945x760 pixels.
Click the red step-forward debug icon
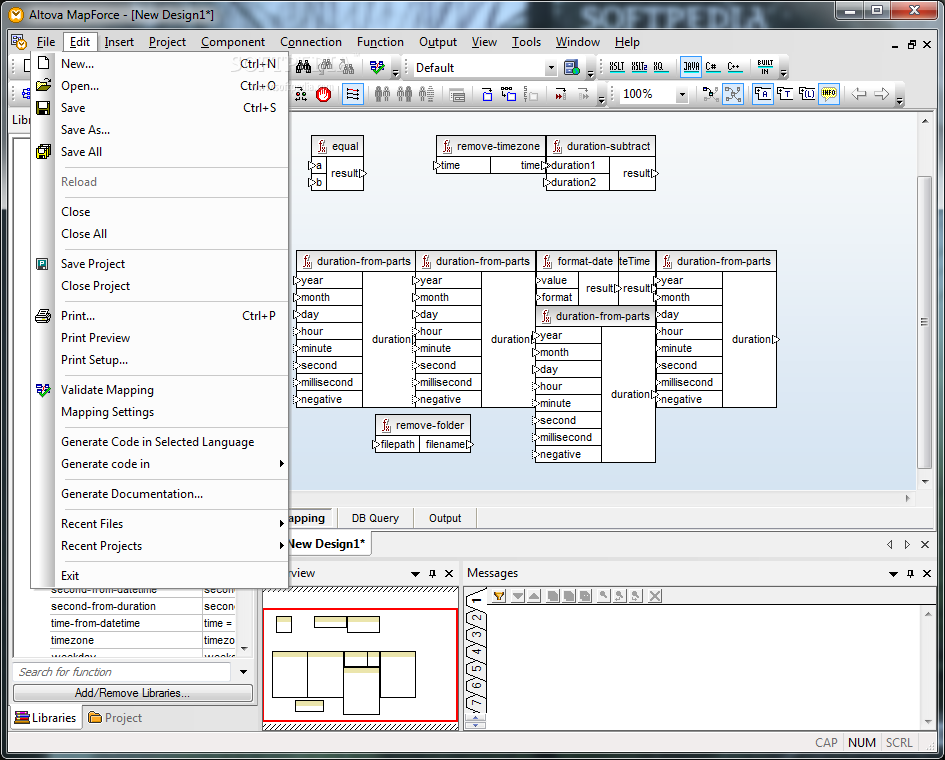pos(560,95)
